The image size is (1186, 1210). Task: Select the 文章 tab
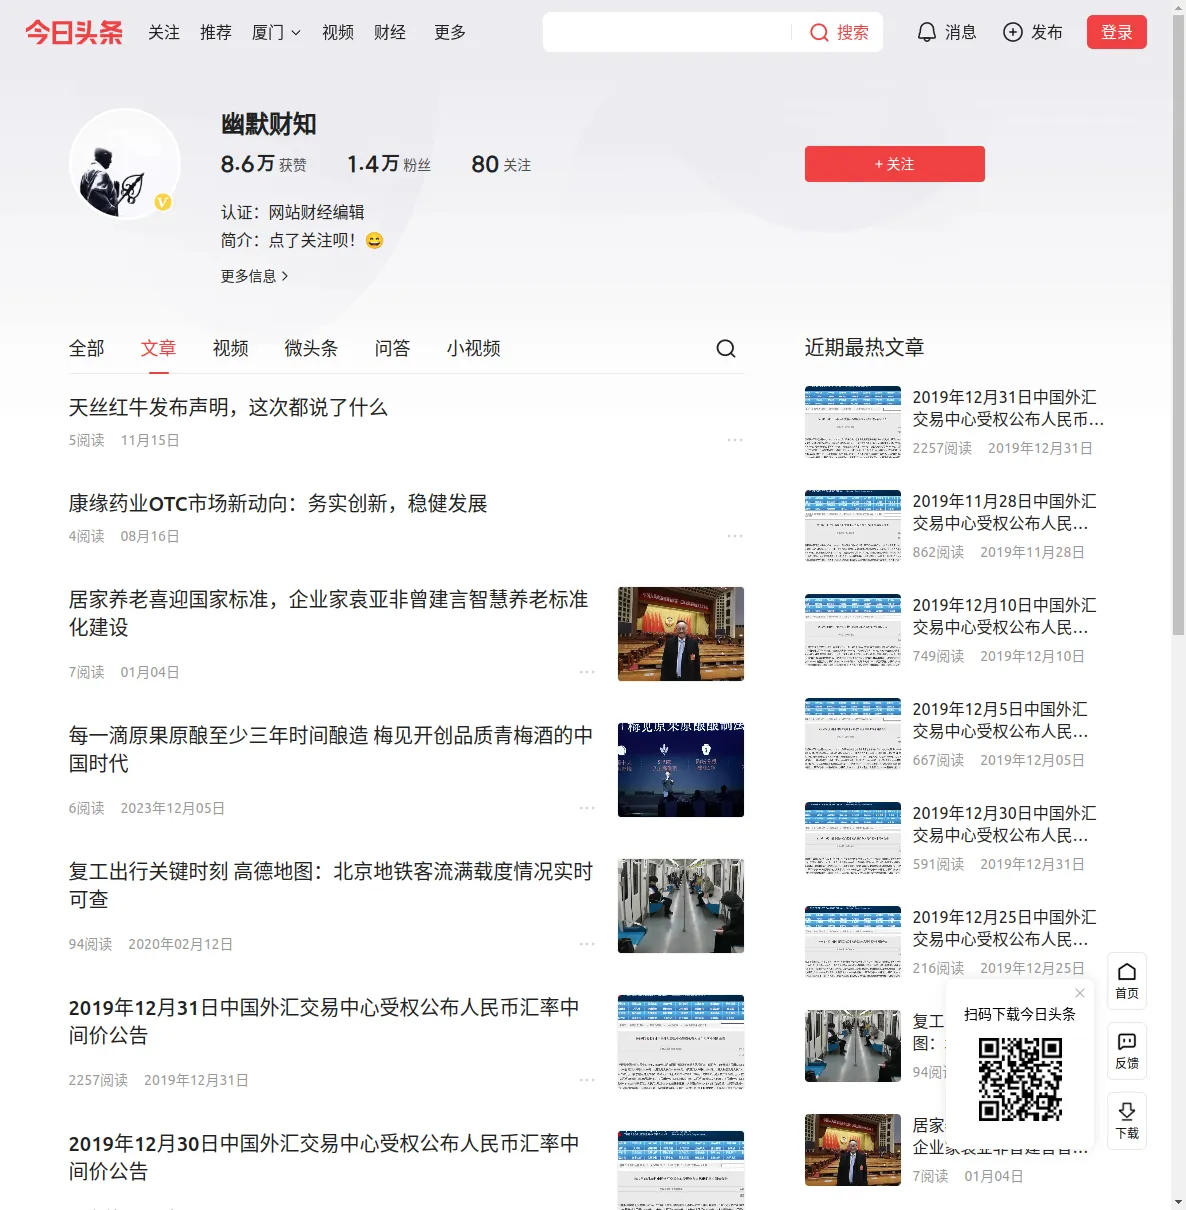point(159,348)
